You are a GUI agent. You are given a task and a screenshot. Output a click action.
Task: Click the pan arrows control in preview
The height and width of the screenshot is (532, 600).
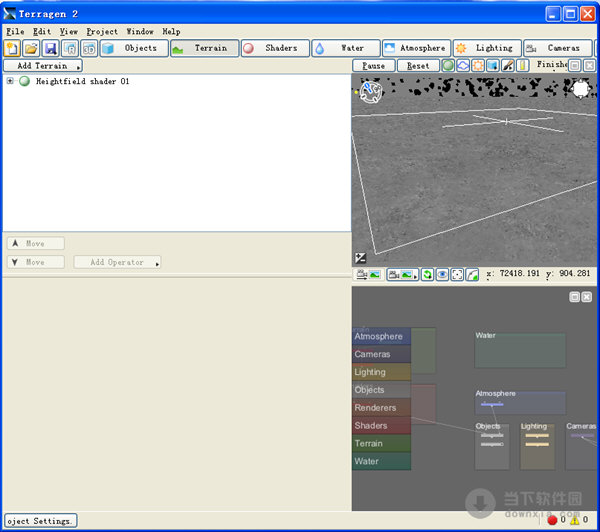pyautogui.click(x=580, y=89)
